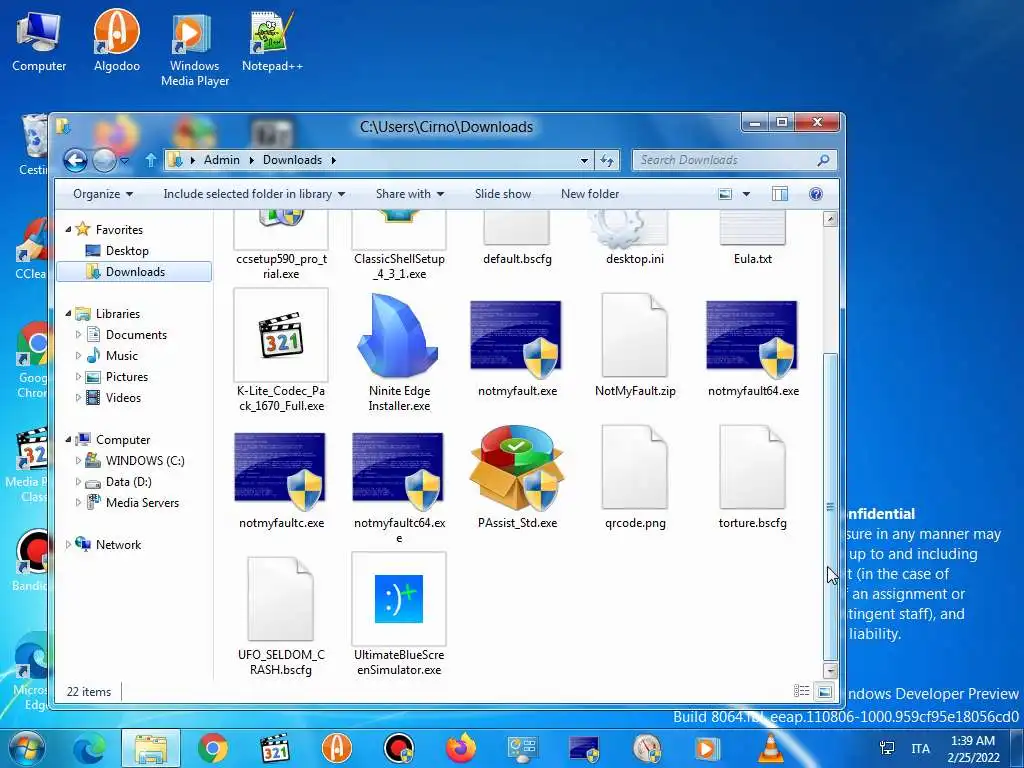Click the taskbar clock showing 1:39 AM
The height and width of the screenshot is (768, 1024).
(973, 748)
